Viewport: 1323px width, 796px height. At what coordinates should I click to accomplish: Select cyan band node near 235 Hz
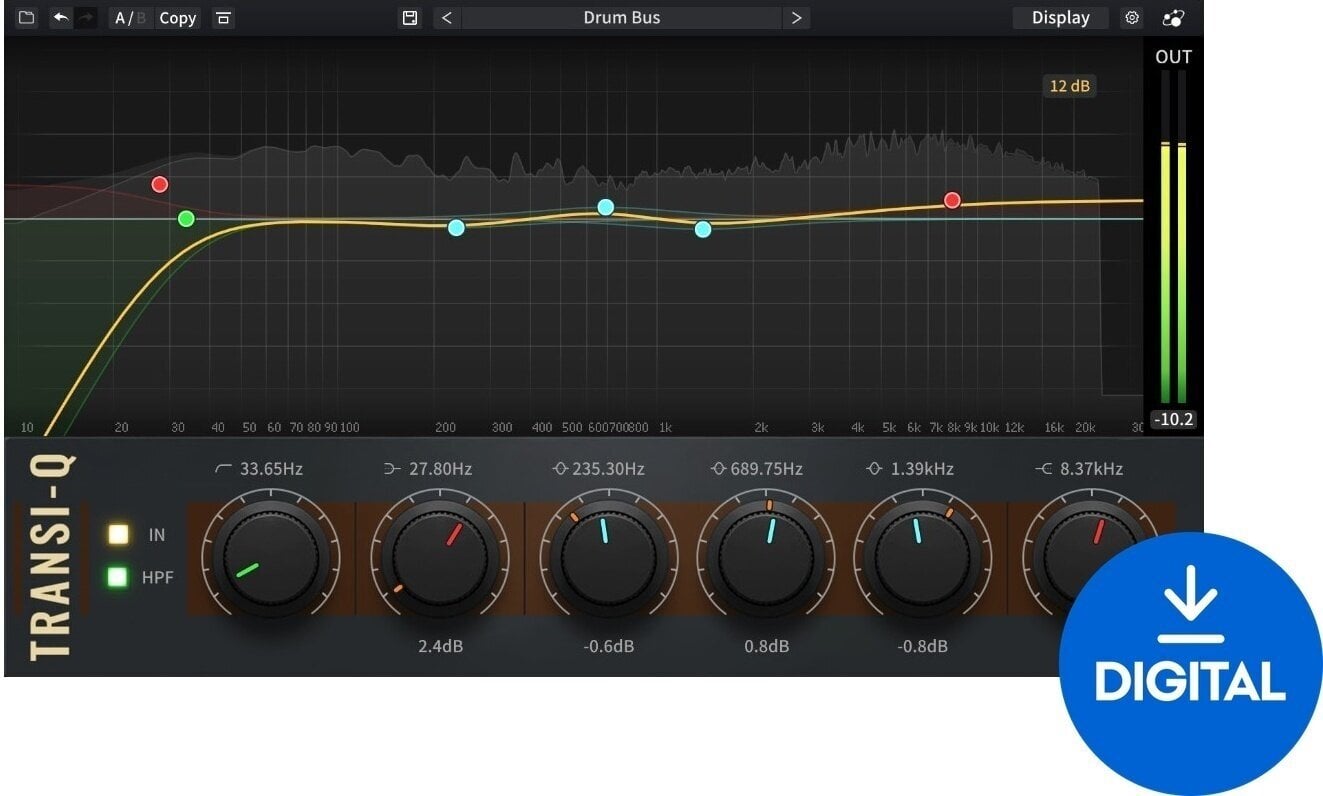pos(456,227)
